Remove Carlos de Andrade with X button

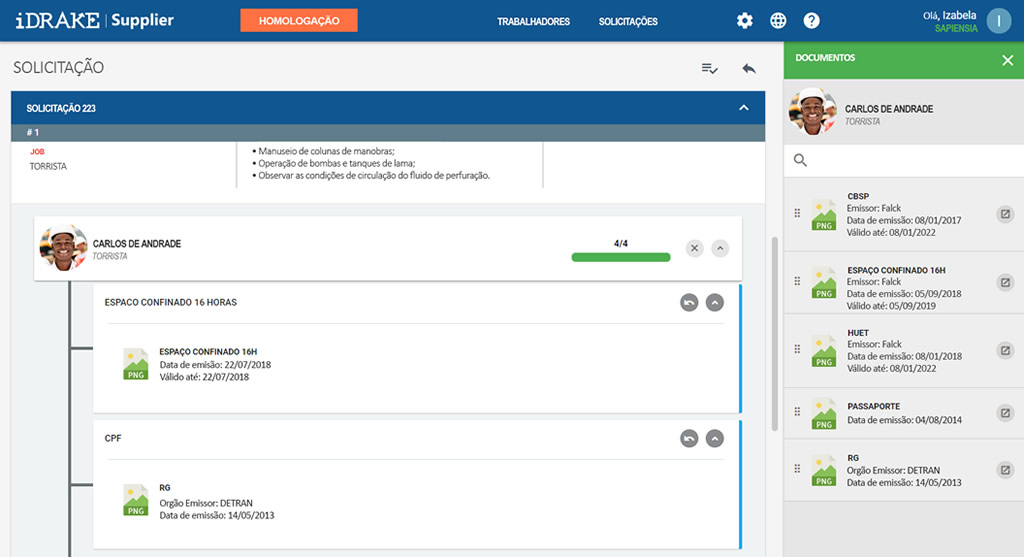694,248
